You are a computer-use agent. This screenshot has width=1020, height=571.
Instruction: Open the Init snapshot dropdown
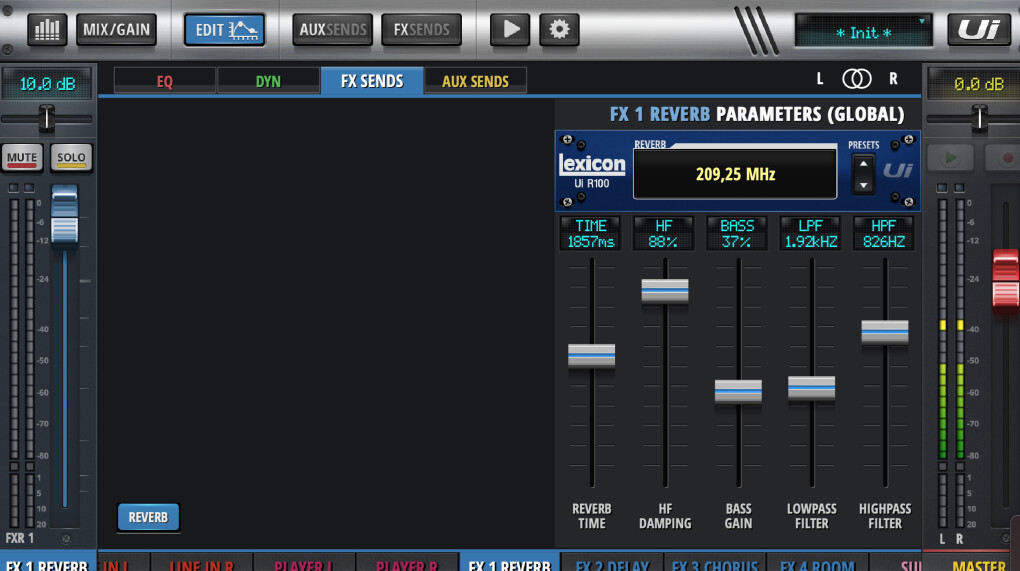pyautogui.click(x=863, y=31)
